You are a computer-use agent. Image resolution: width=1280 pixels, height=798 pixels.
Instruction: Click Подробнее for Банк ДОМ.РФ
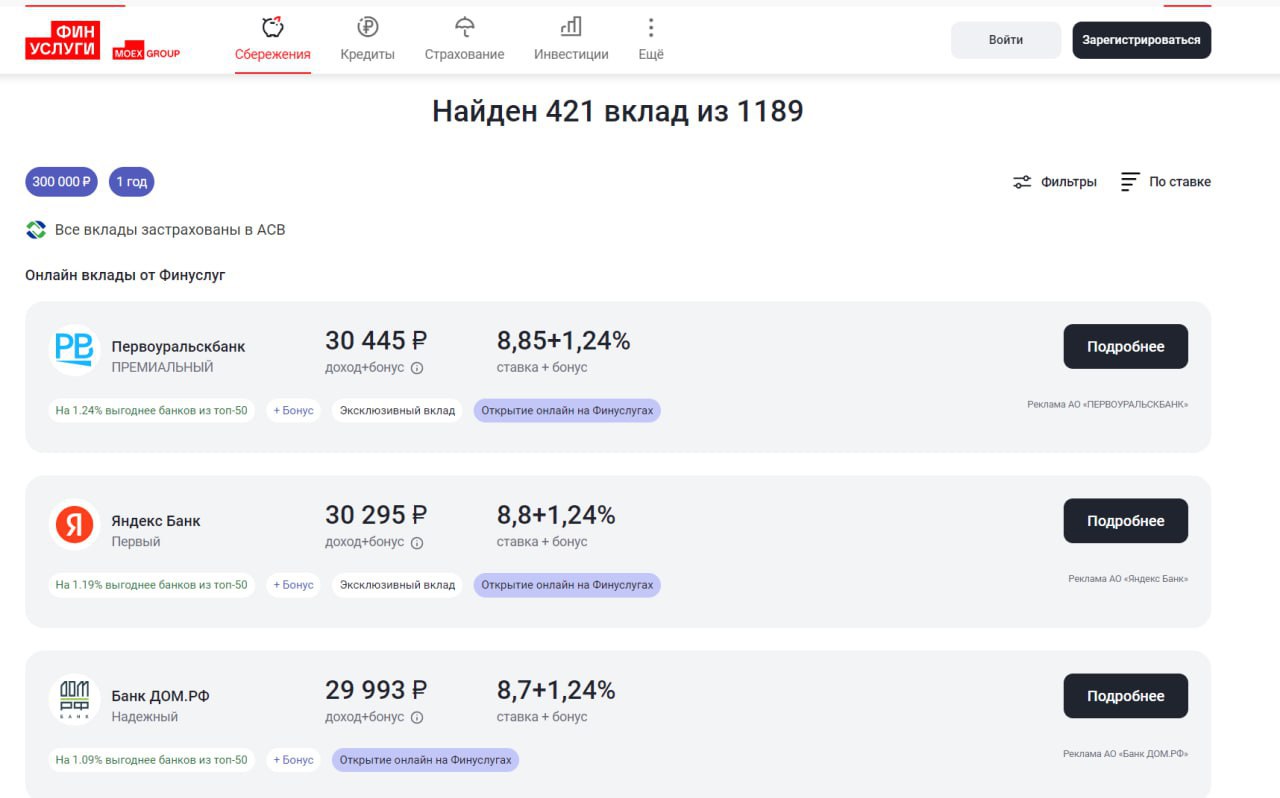click(x=1125, y=696)
